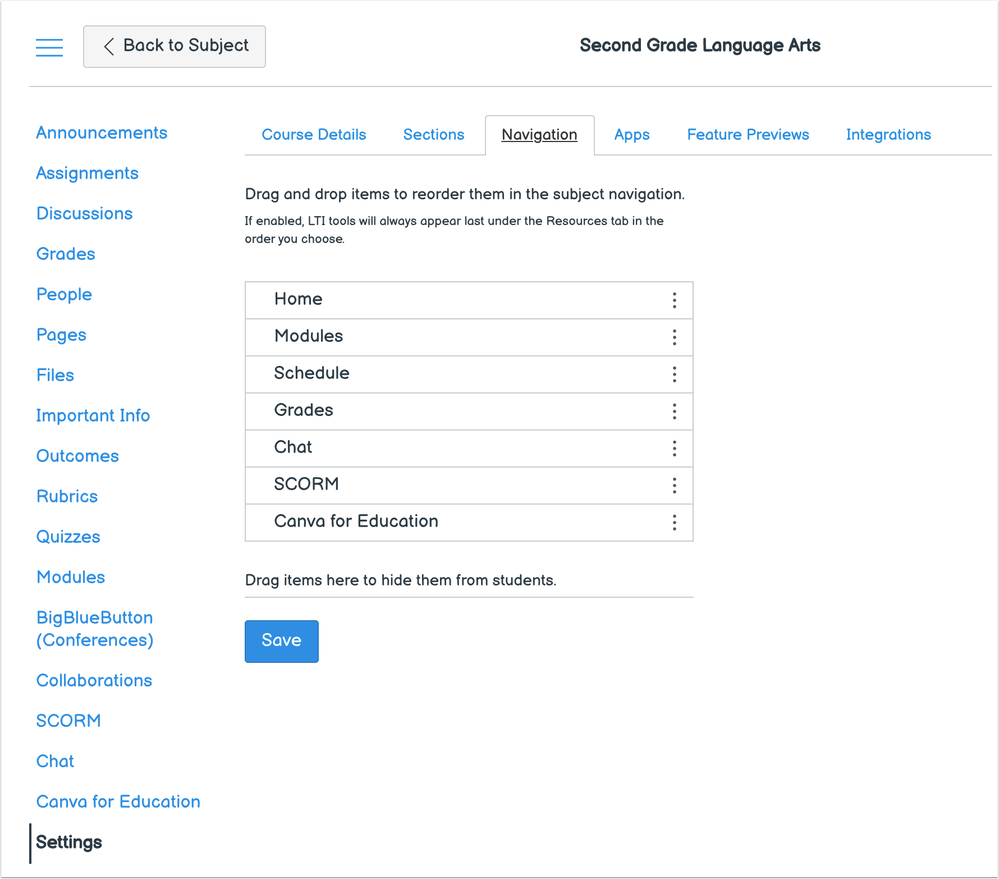The height and width of the screenshot is (879, 999).
Task: Open options menu for Schedule row
Action: tap(674, 374)
